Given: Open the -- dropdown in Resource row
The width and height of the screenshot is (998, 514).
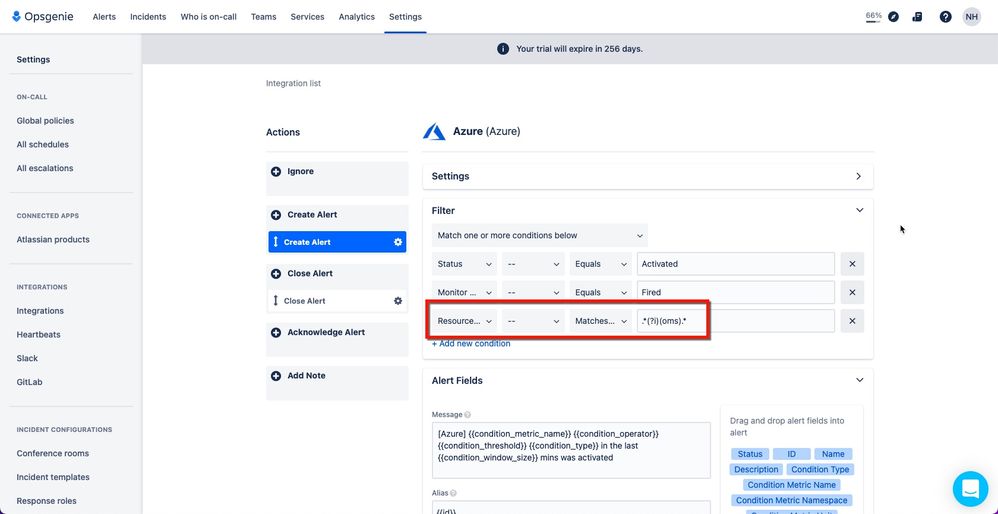Looking at the screenshot, I should 533,321.
